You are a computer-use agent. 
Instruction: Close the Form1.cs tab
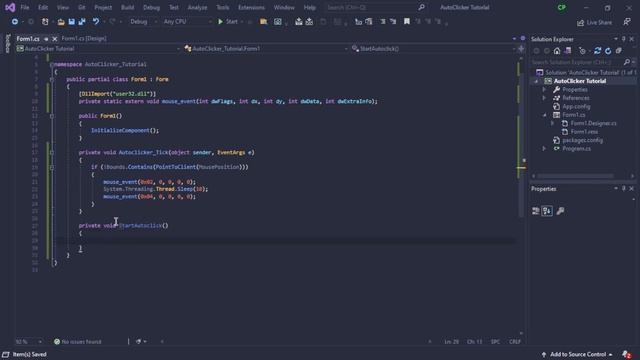pos(55,39)
